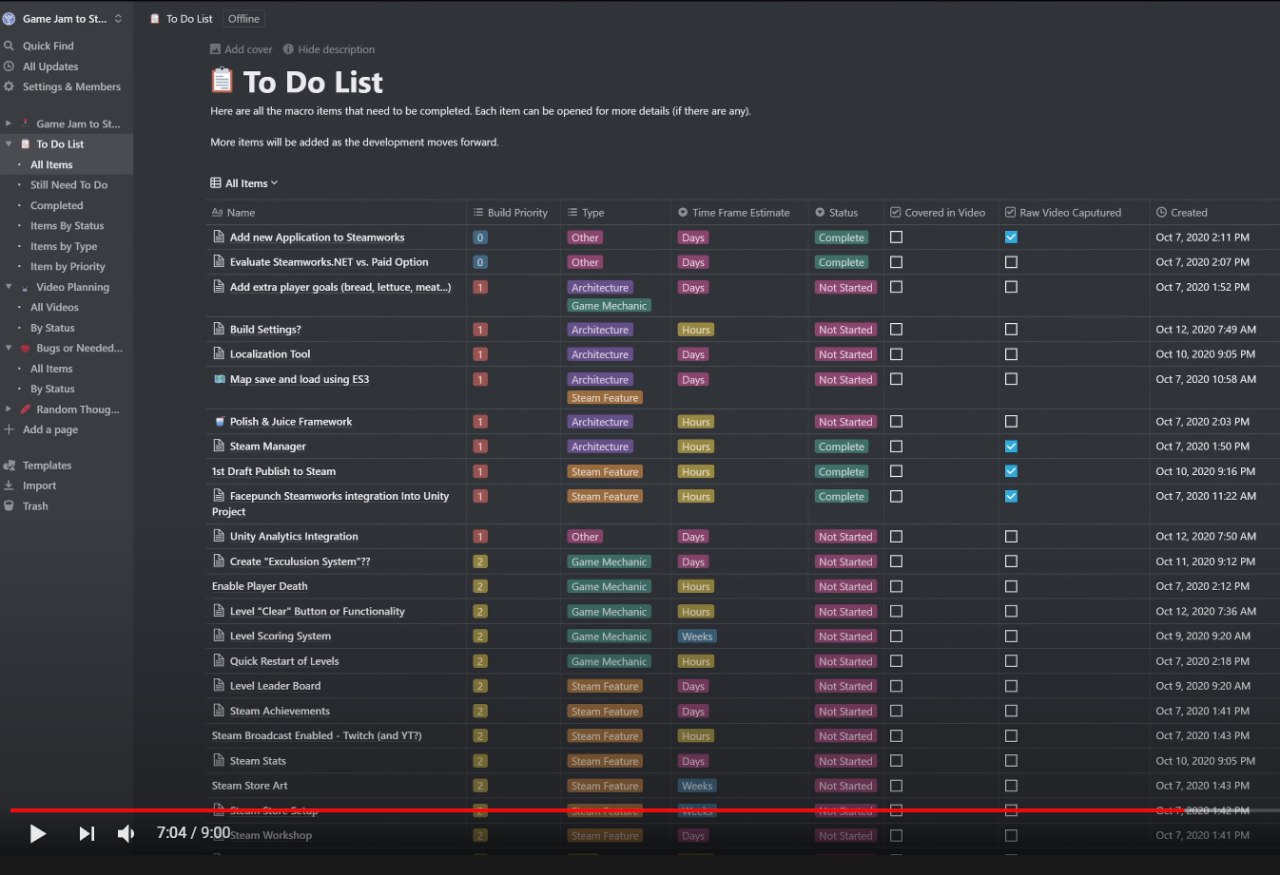This screenshot has width=1280, height=875.
Task: Click the plus icon for Add a page
Action: [9, 430]
